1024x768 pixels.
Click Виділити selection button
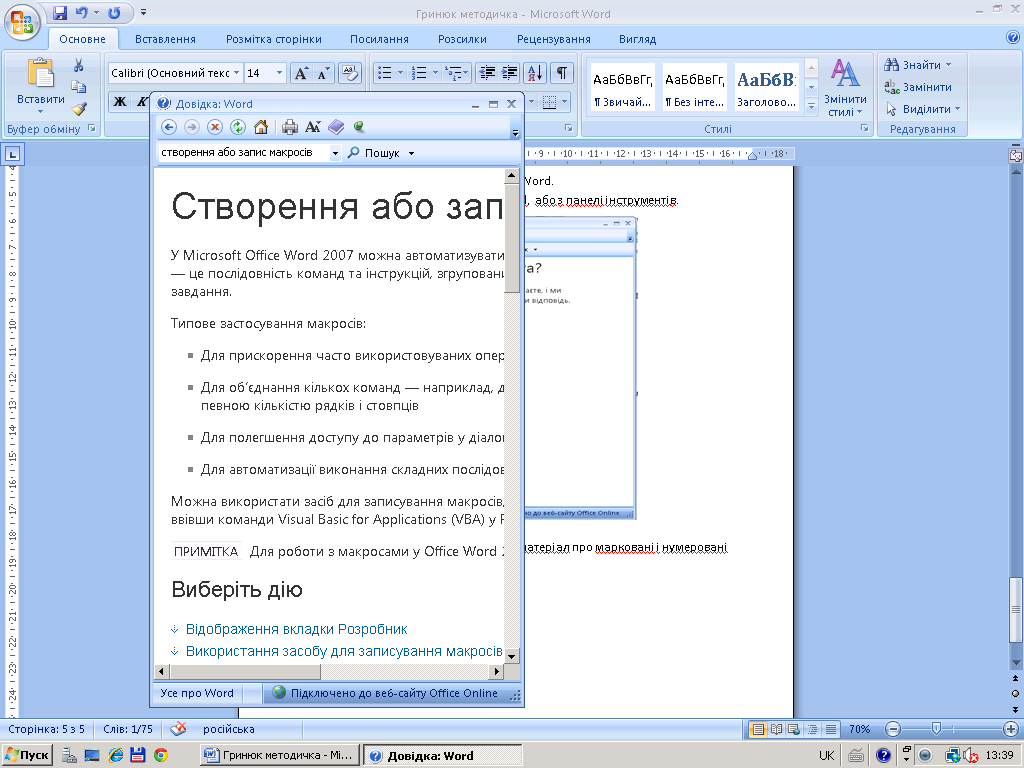click(922, 109)
